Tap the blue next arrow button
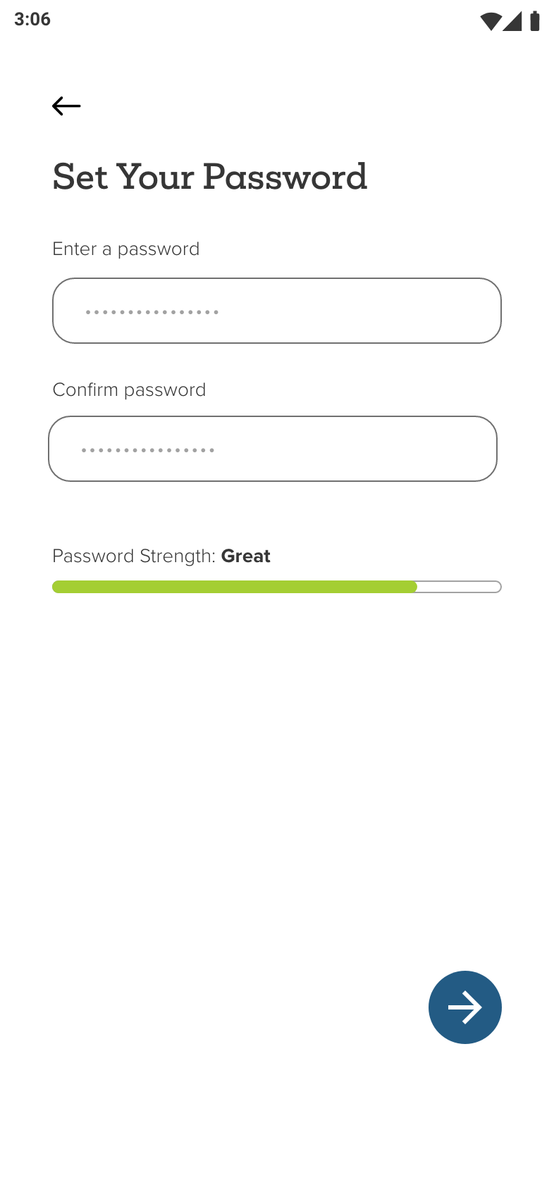 coord(464,1007)
